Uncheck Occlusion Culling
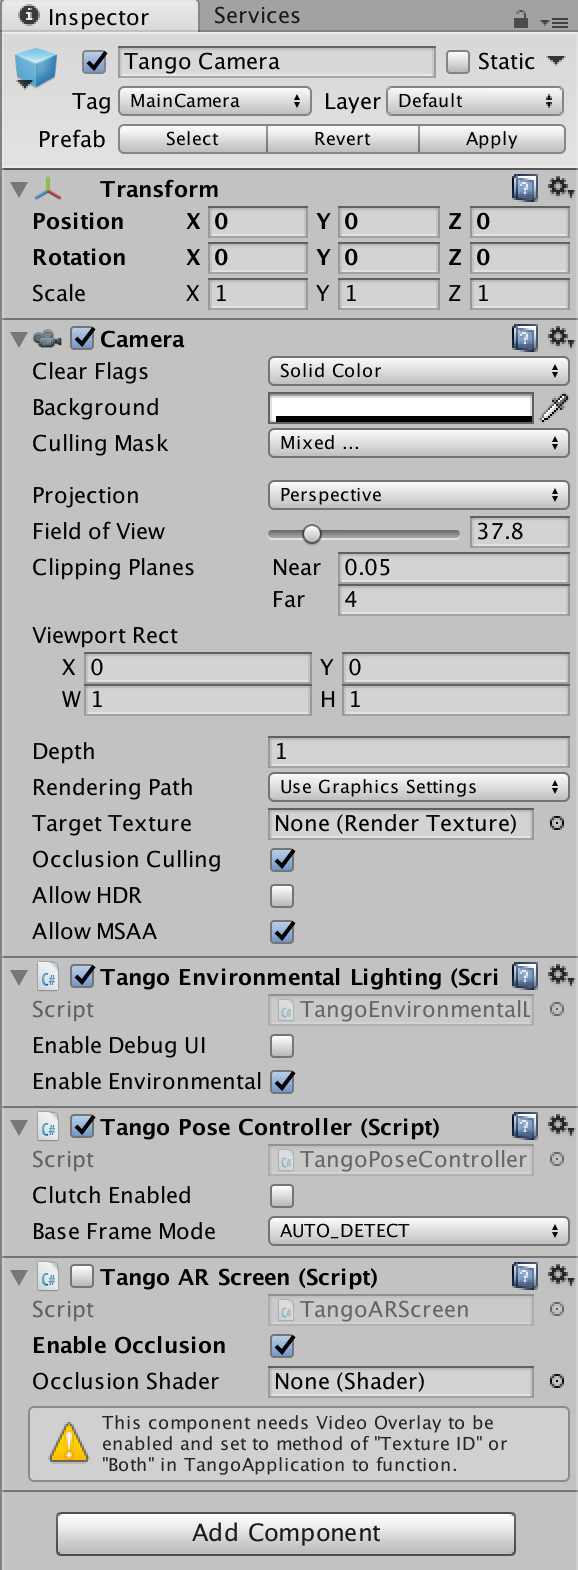 [x=283, y=859]
